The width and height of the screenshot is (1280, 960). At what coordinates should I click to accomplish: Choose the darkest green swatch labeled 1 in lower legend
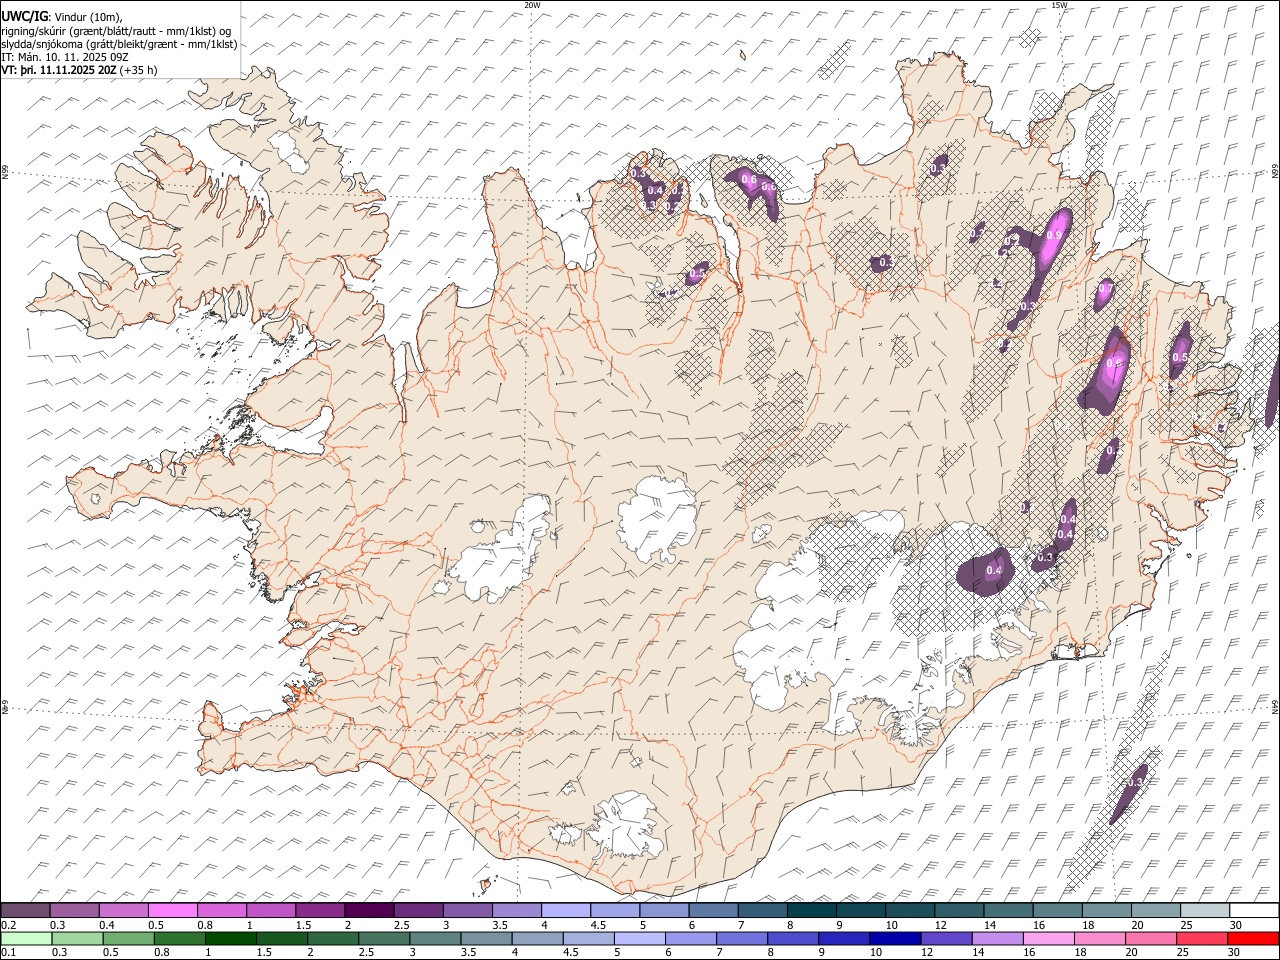point(230,938)
